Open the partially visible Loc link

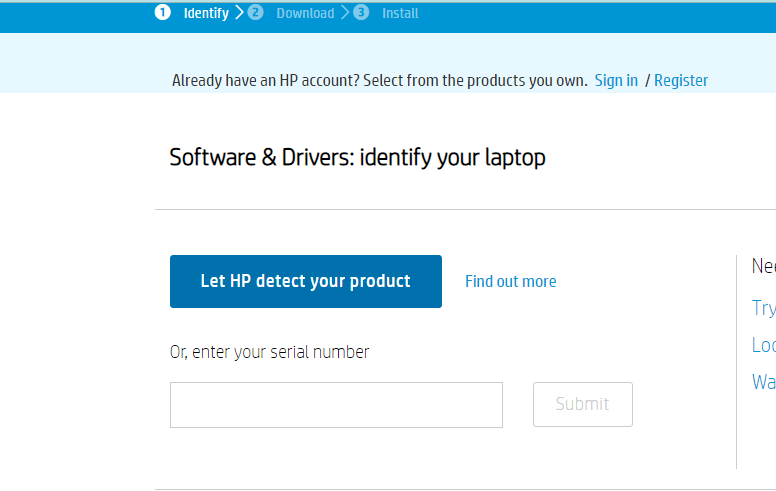coord(764,345)
